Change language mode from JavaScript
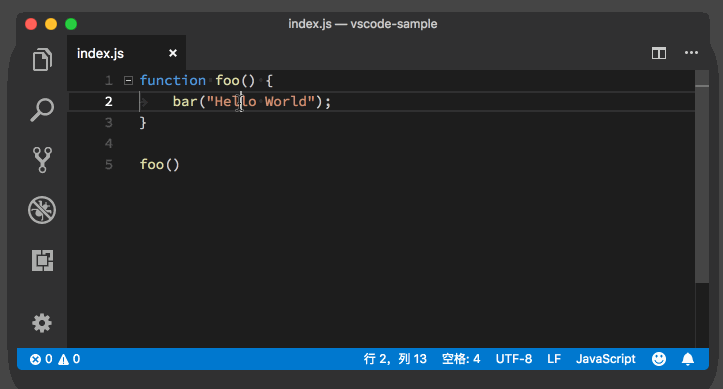 pyautogui.click(x=605, y=359)
